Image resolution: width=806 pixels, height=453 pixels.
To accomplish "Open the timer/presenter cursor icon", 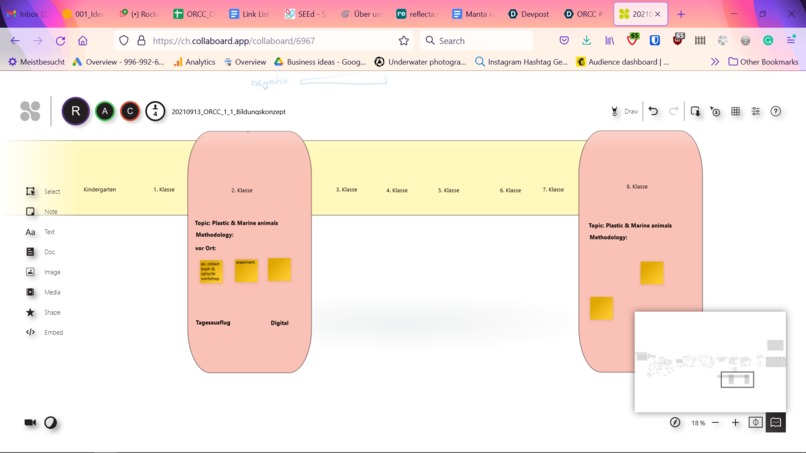I will [716, 111].
